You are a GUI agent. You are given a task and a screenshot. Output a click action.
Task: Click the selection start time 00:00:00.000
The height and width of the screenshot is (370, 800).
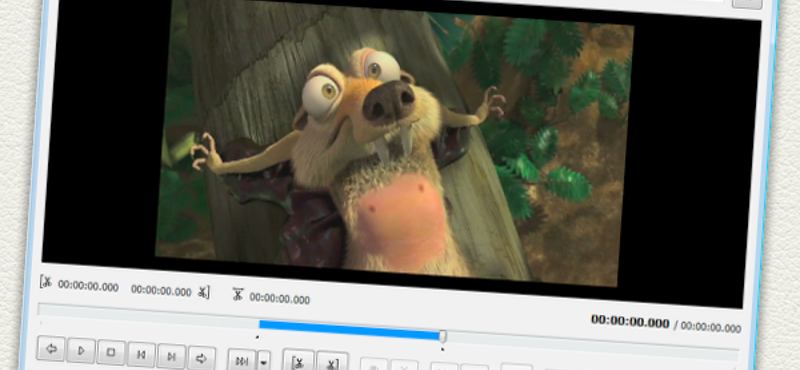coord(88,286)
